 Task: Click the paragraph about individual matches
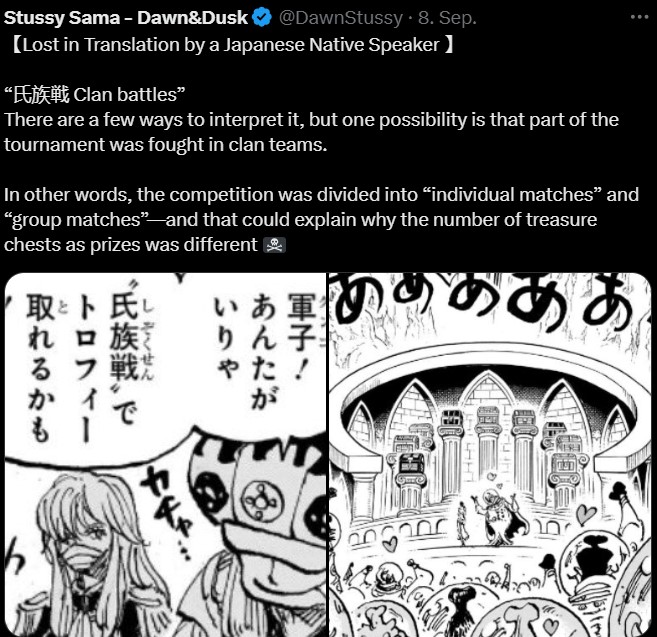(x=321, y=220)
